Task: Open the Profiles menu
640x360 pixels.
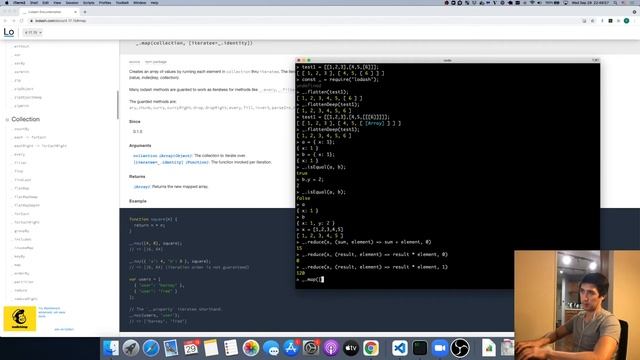Action: point(105,2)
